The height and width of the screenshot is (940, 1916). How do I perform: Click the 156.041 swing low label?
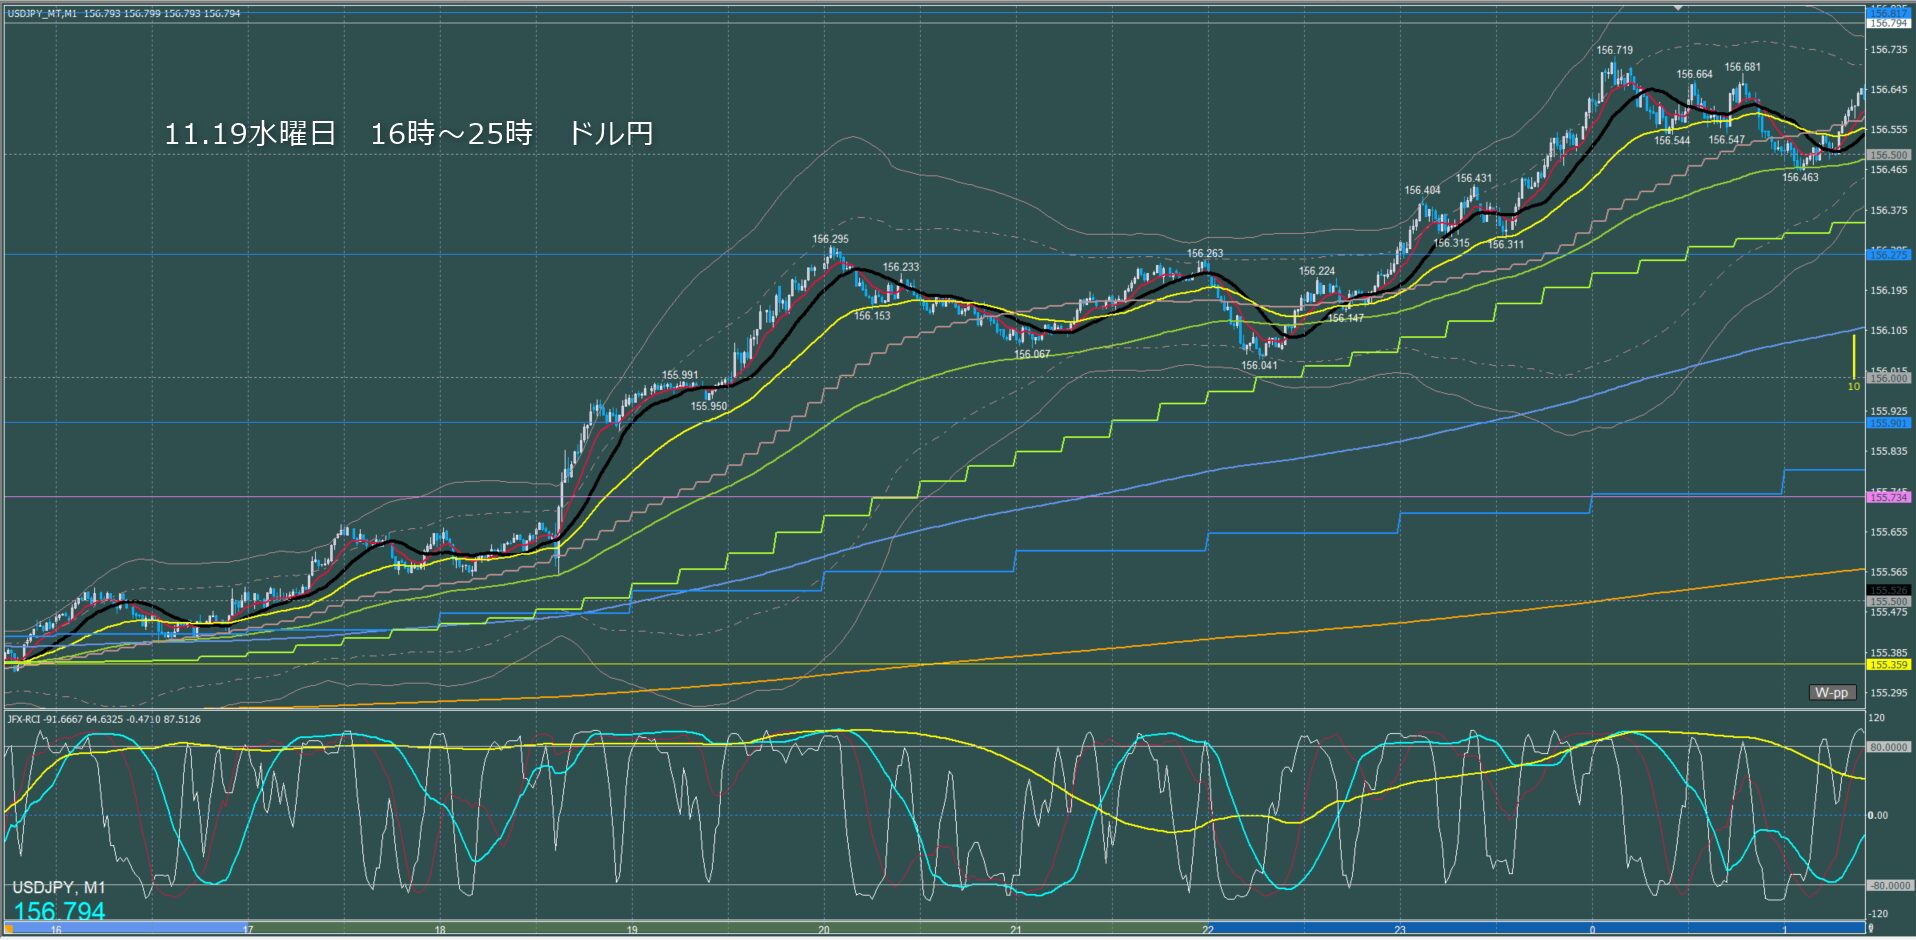coord(1259,366)
